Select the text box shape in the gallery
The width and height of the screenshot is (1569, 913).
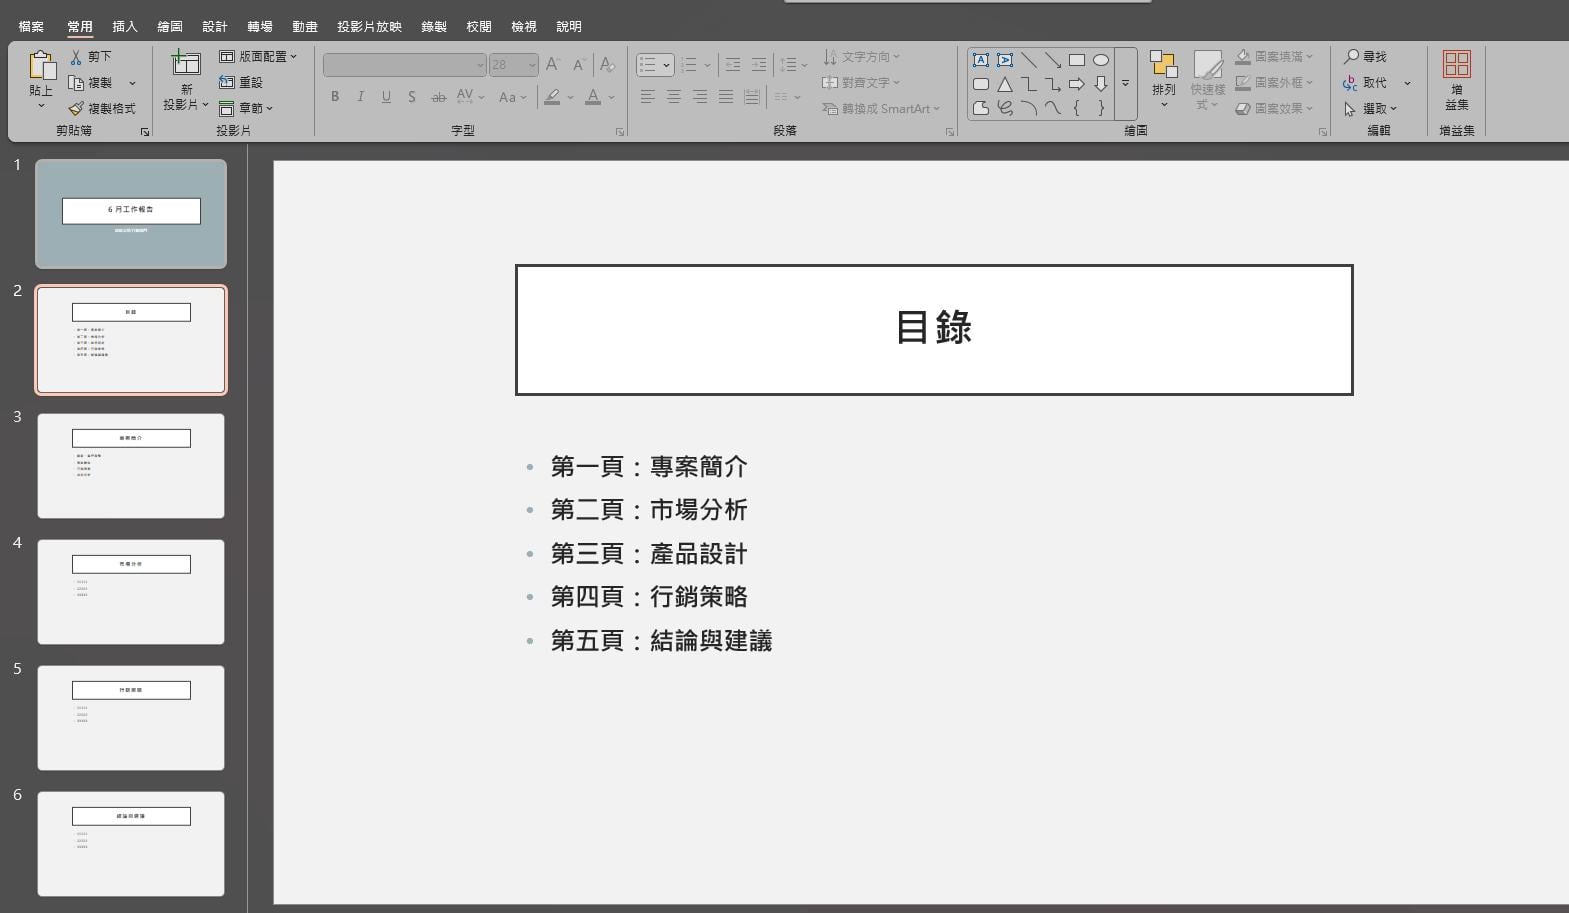coord(981,60)
